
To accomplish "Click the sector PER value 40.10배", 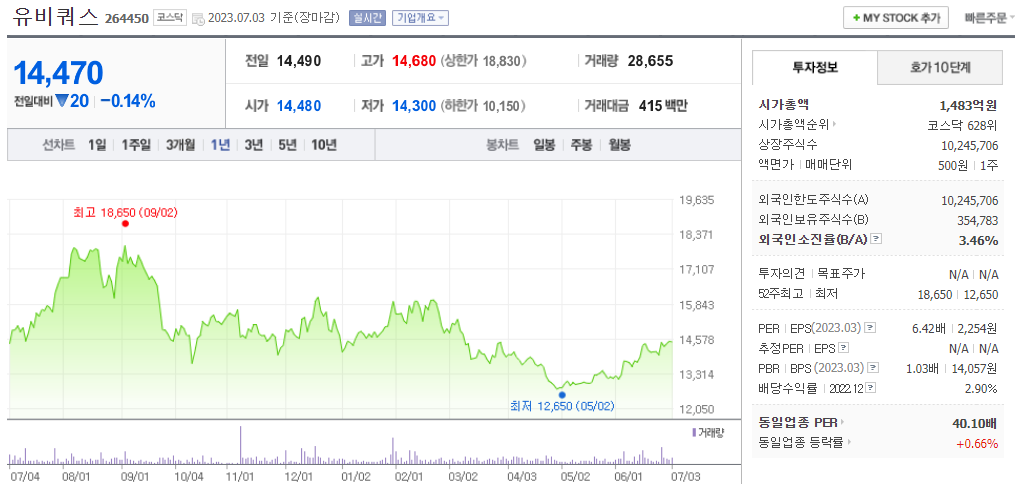I will 974,423.
